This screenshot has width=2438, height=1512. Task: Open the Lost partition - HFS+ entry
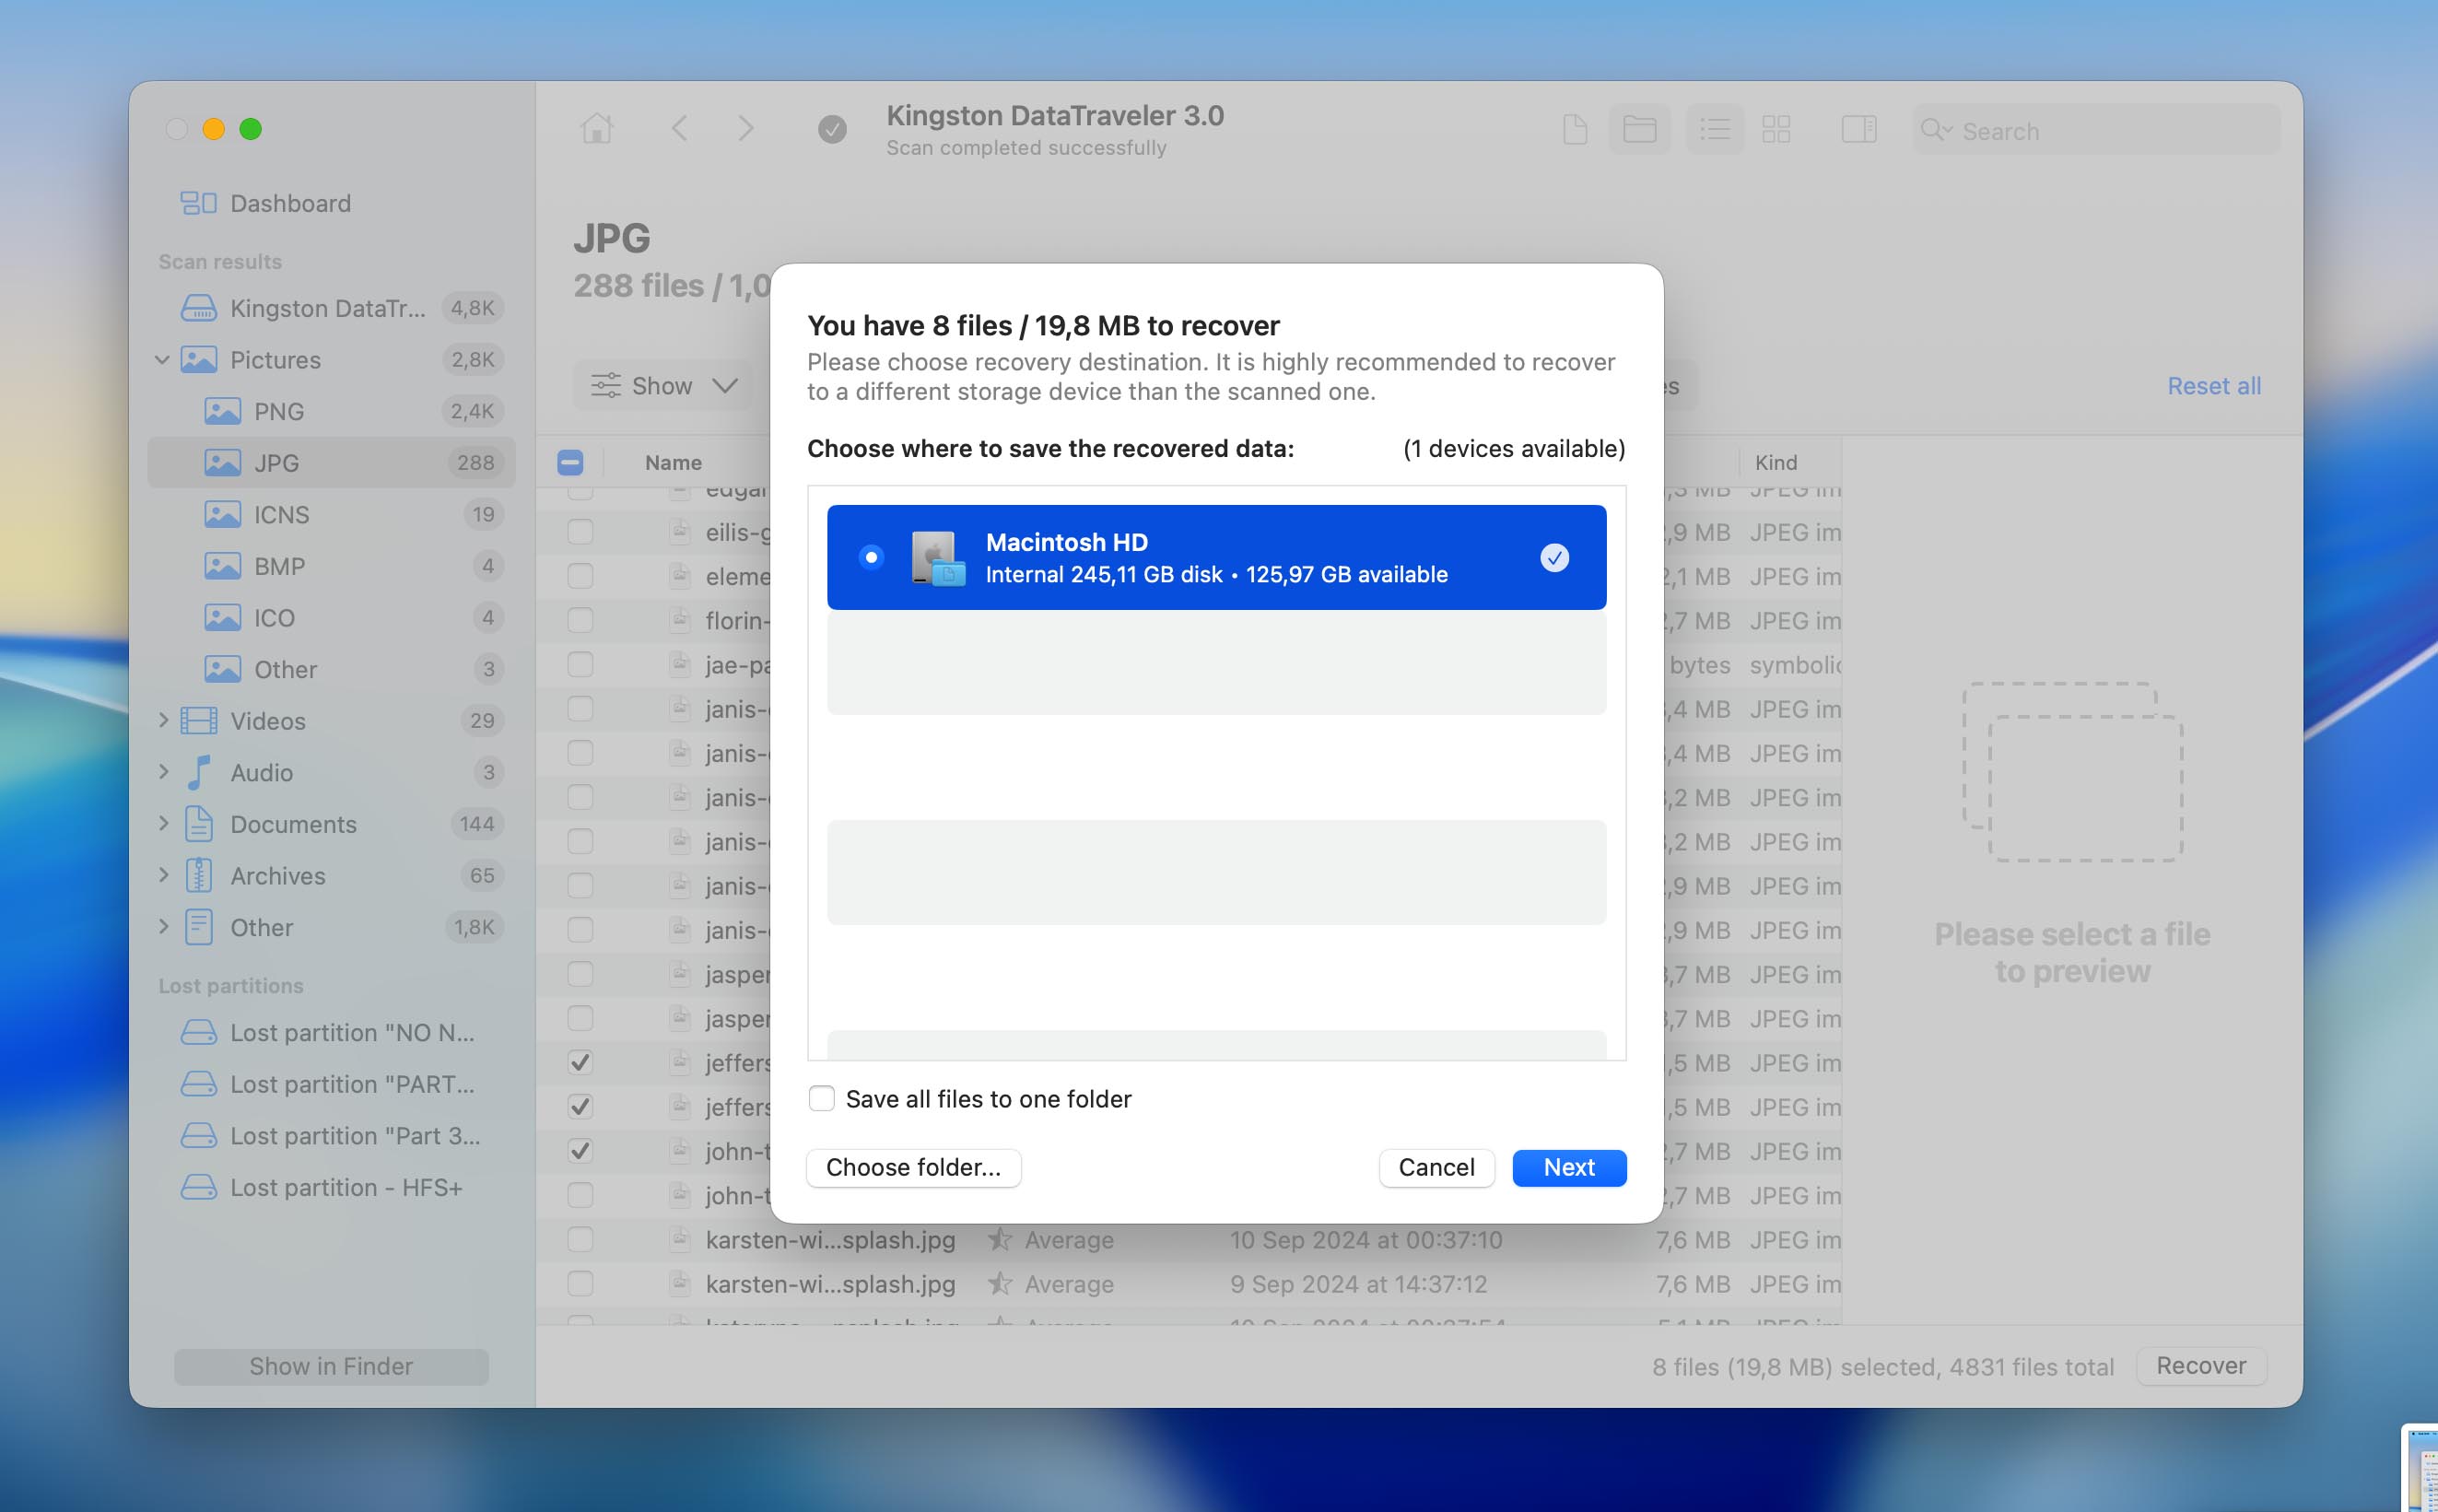point(345,1187)
